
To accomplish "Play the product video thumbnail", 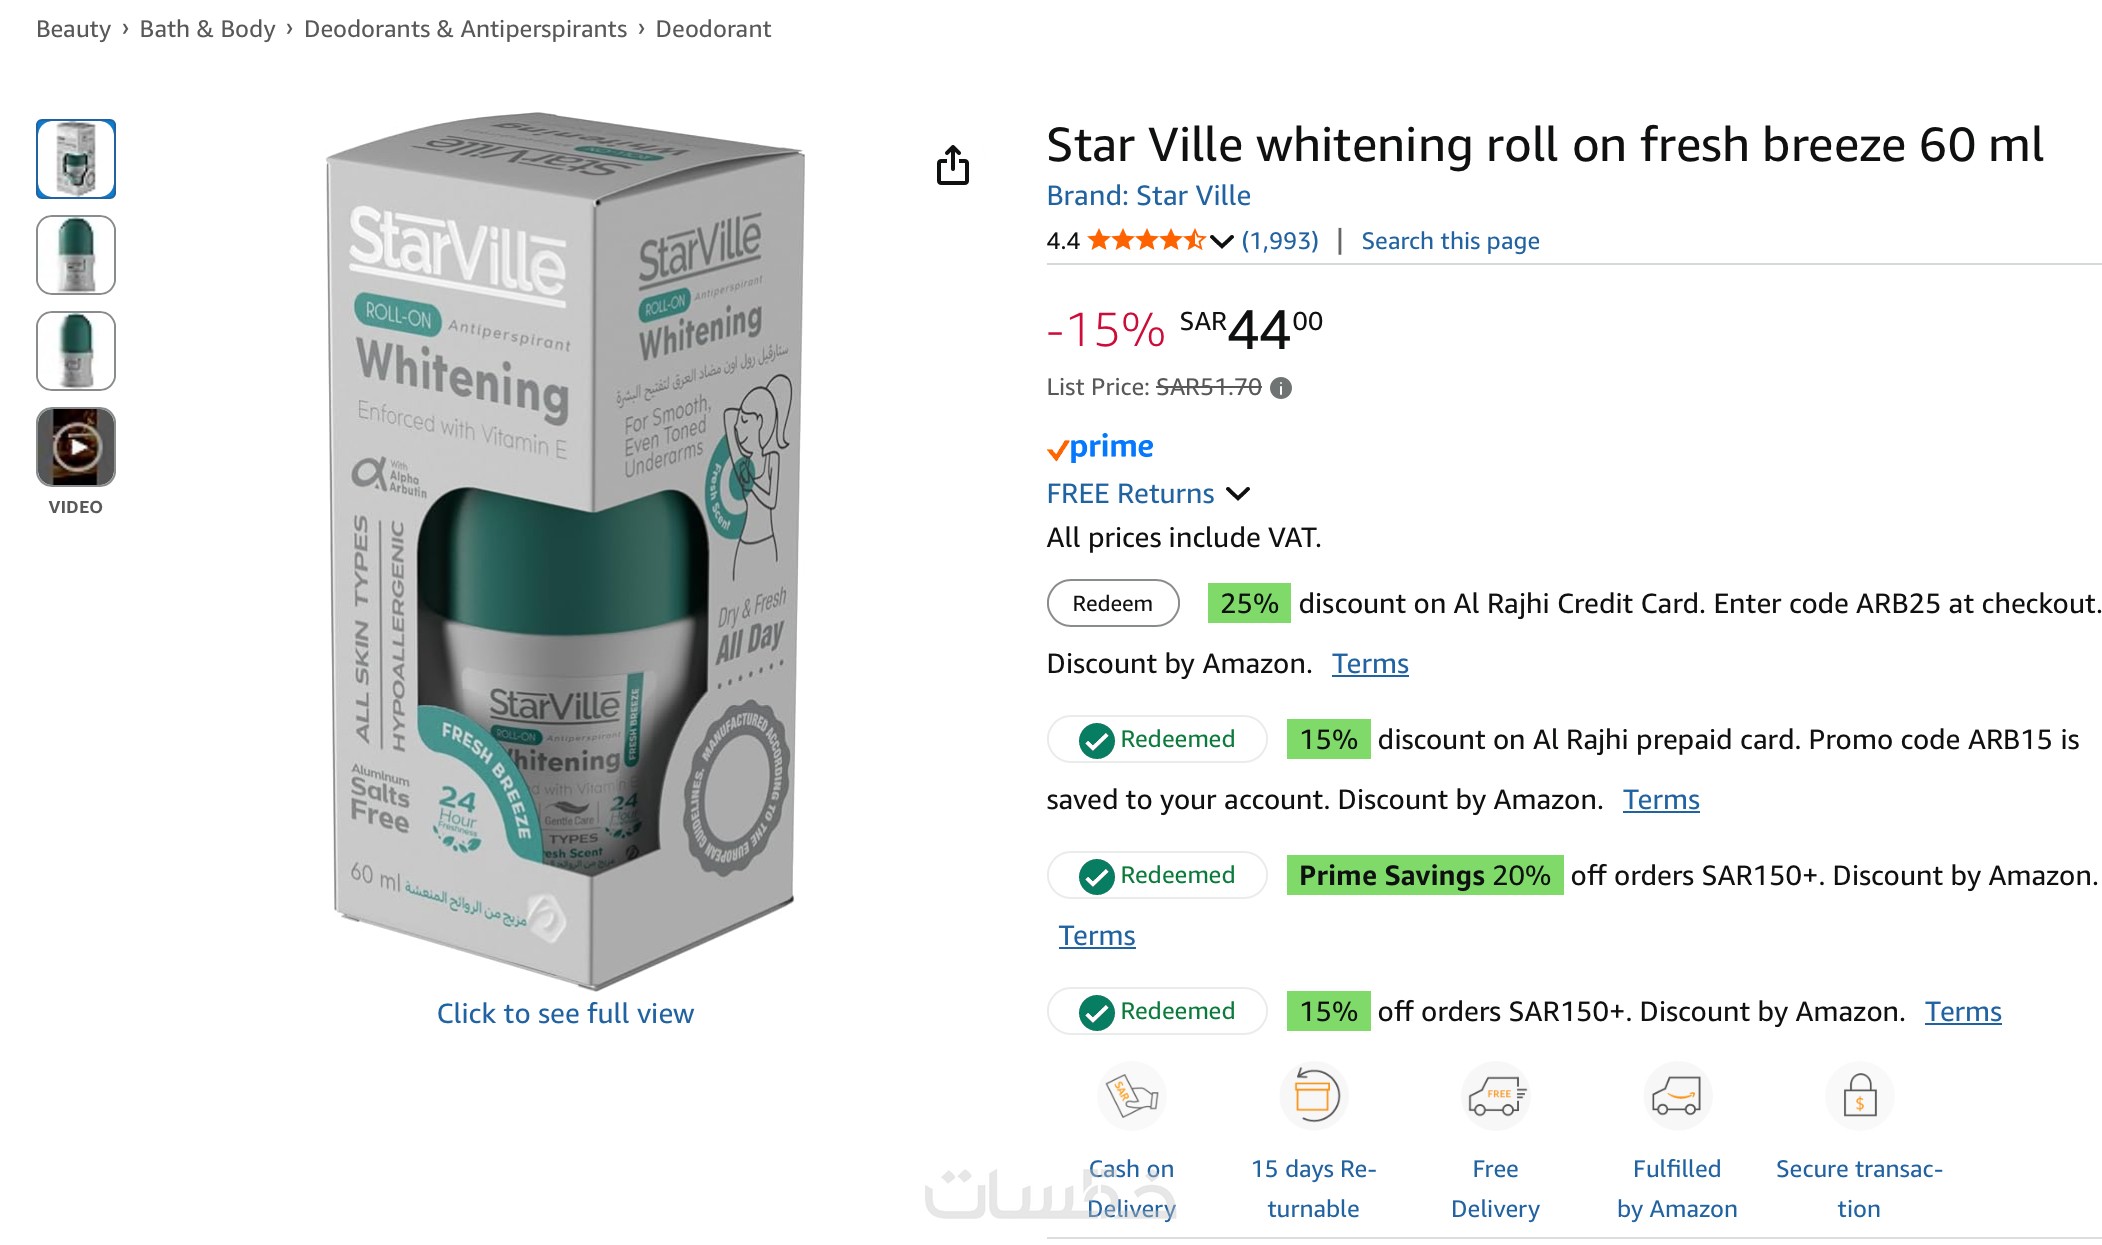I will (76, 447).
